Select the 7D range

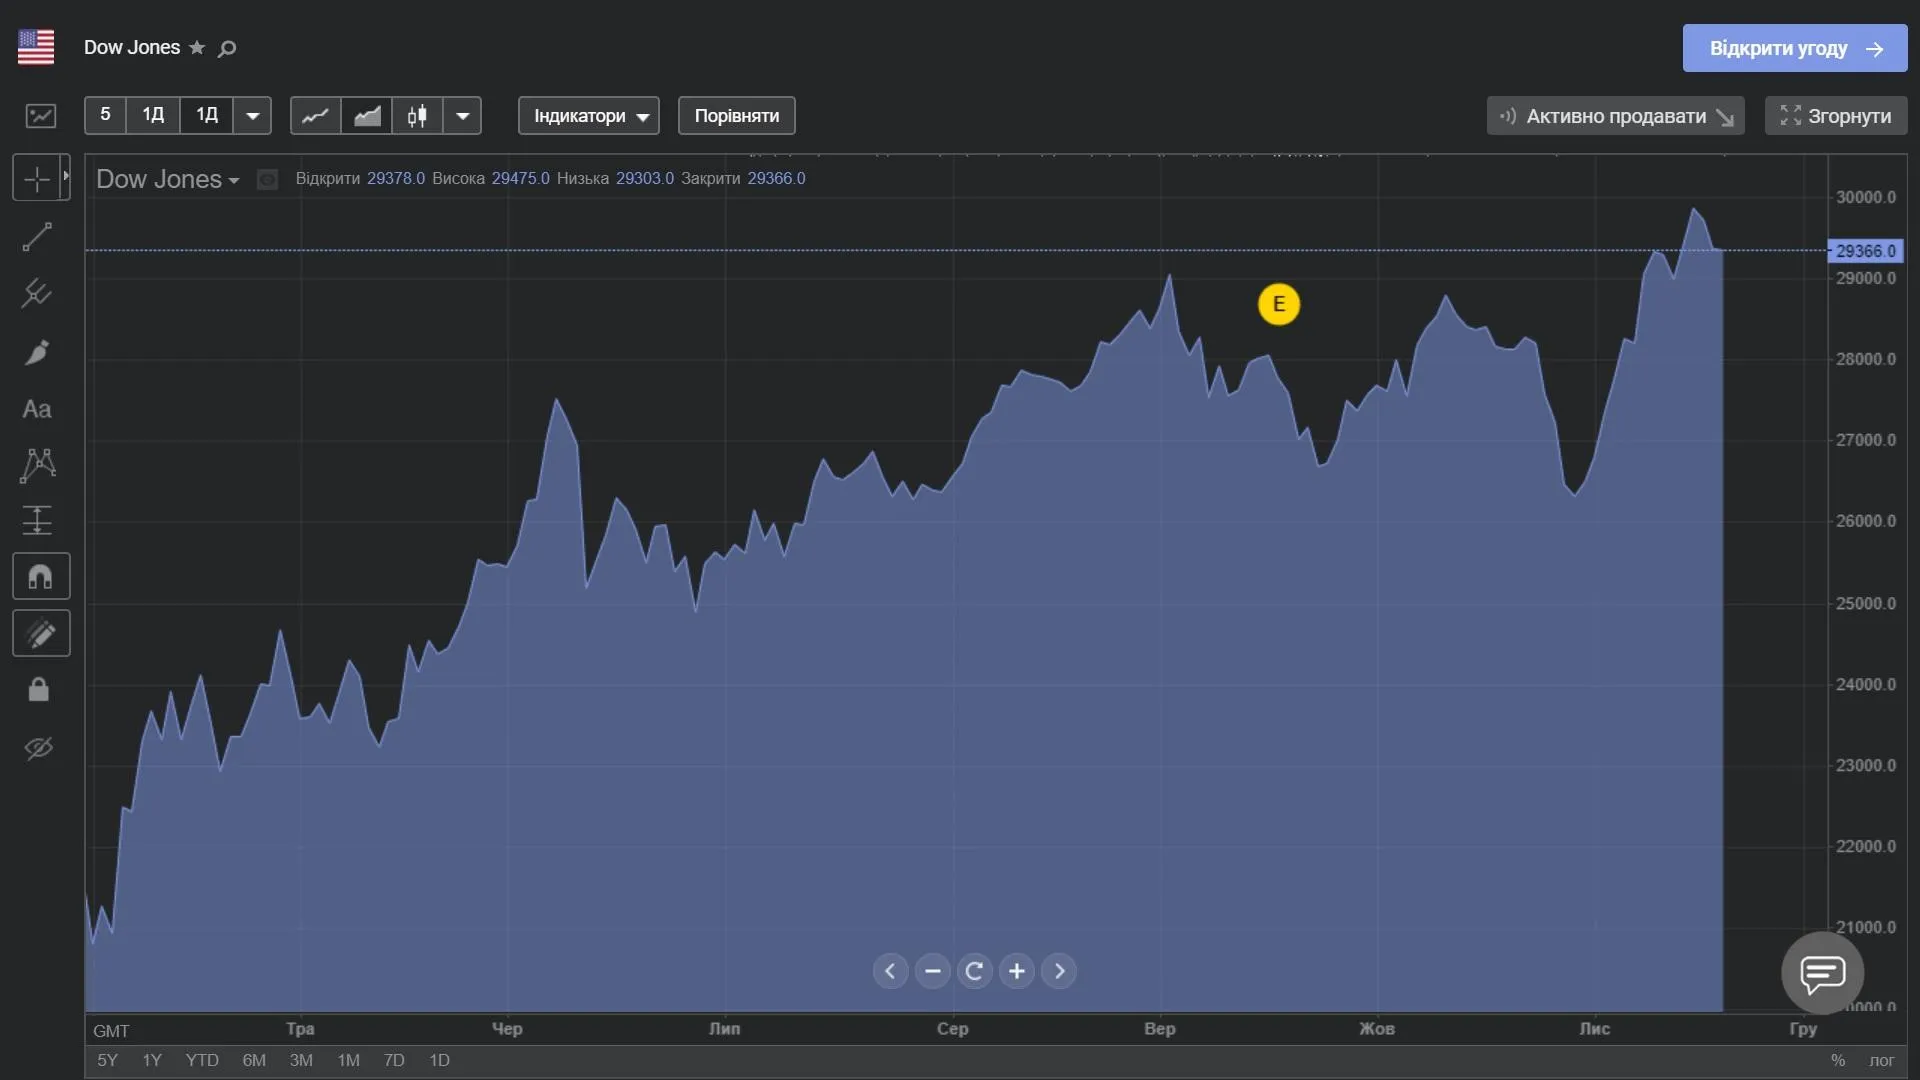(394, 1060)
